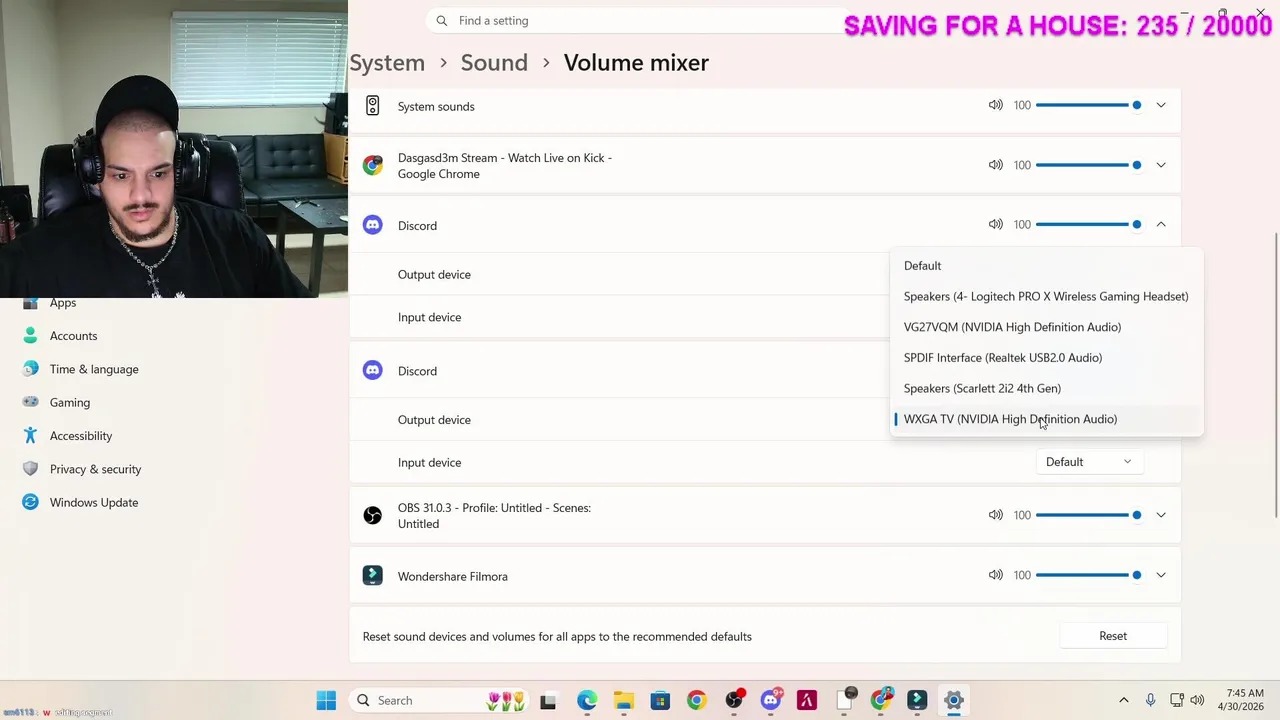Click the Discord icon in the row above OBS

tap(373, 371)
